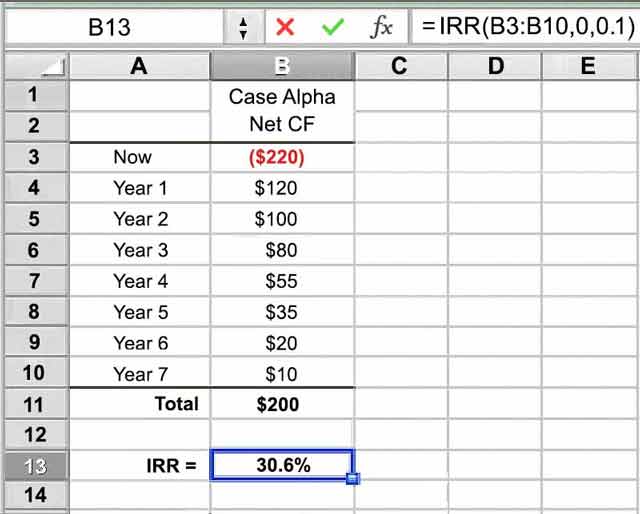The image size is (640, 514).
Task: Click the Year 5 label cell
Action: point(140,312)
